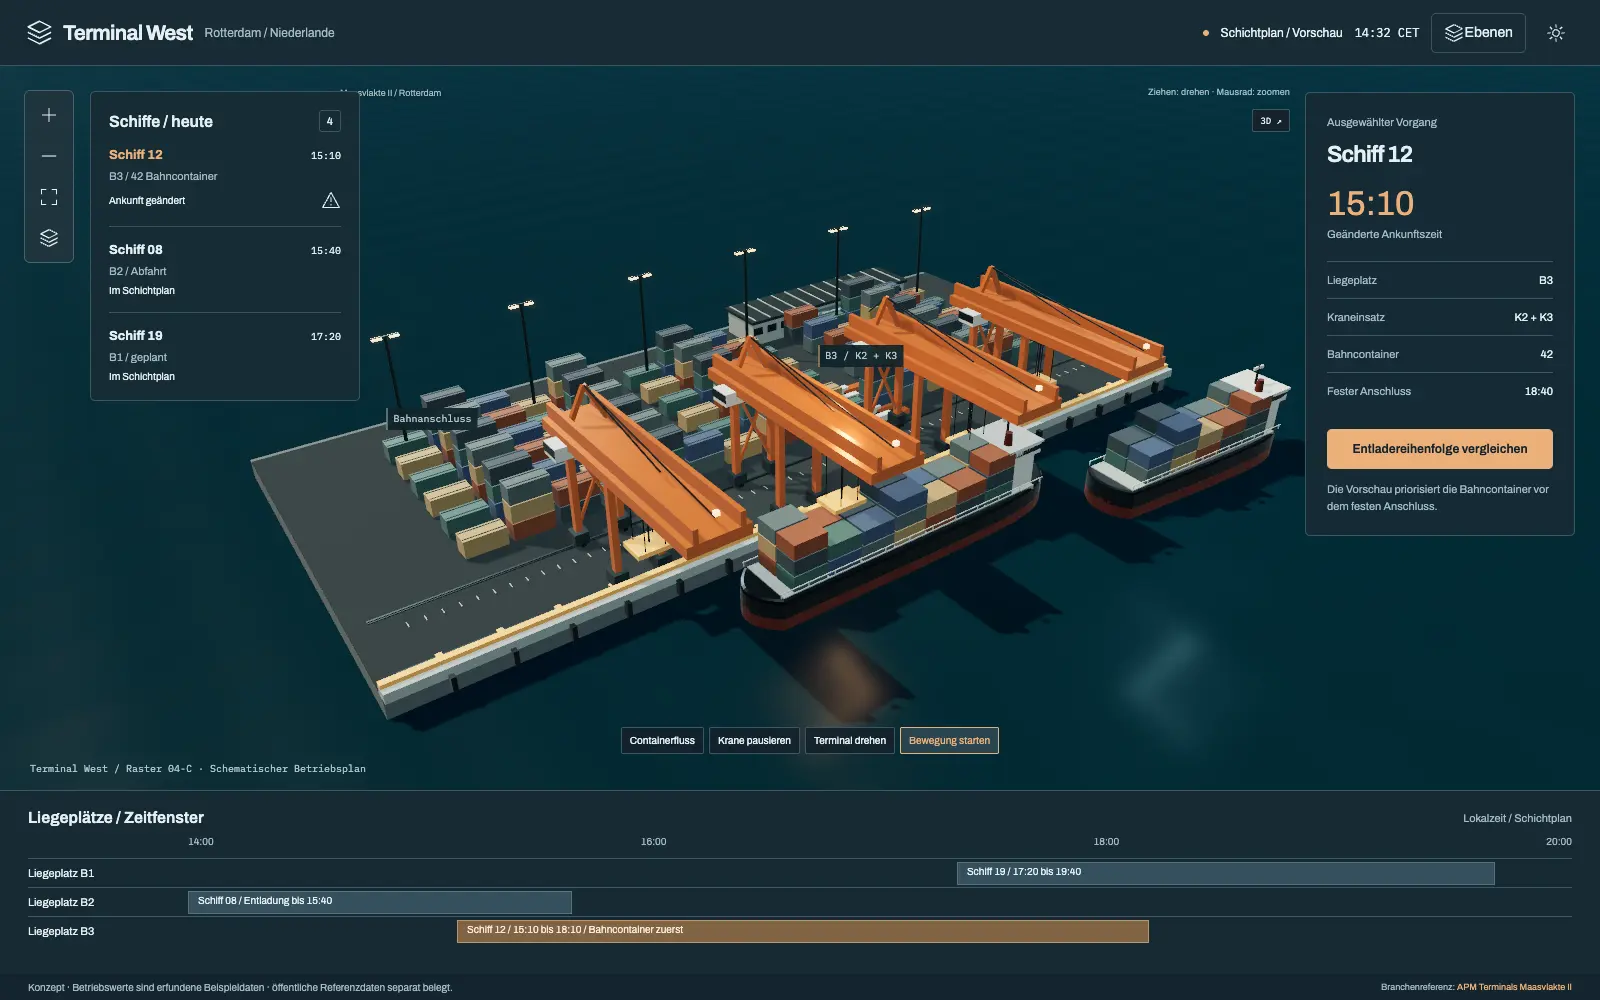Image resolution: width=1600 pixels, height=1000 pixels.
Task: Click the Terminal West stacked-layers logo
Action: pyautogui.click(x=39, y=33)
